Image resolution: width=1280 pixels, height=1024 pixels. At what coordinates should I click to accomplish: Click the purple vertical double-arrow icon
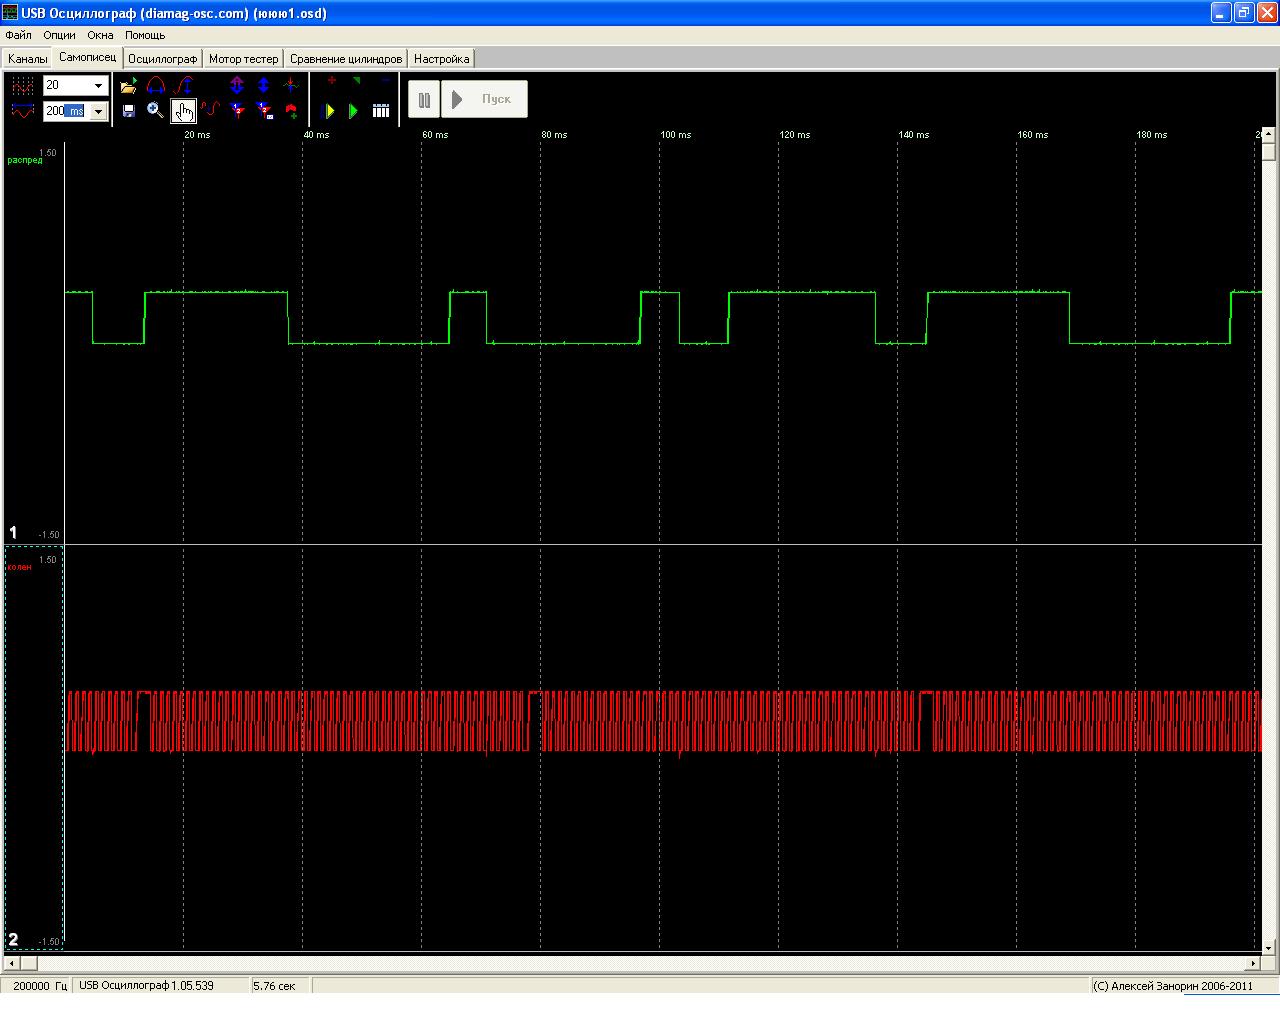pos(237,86)
